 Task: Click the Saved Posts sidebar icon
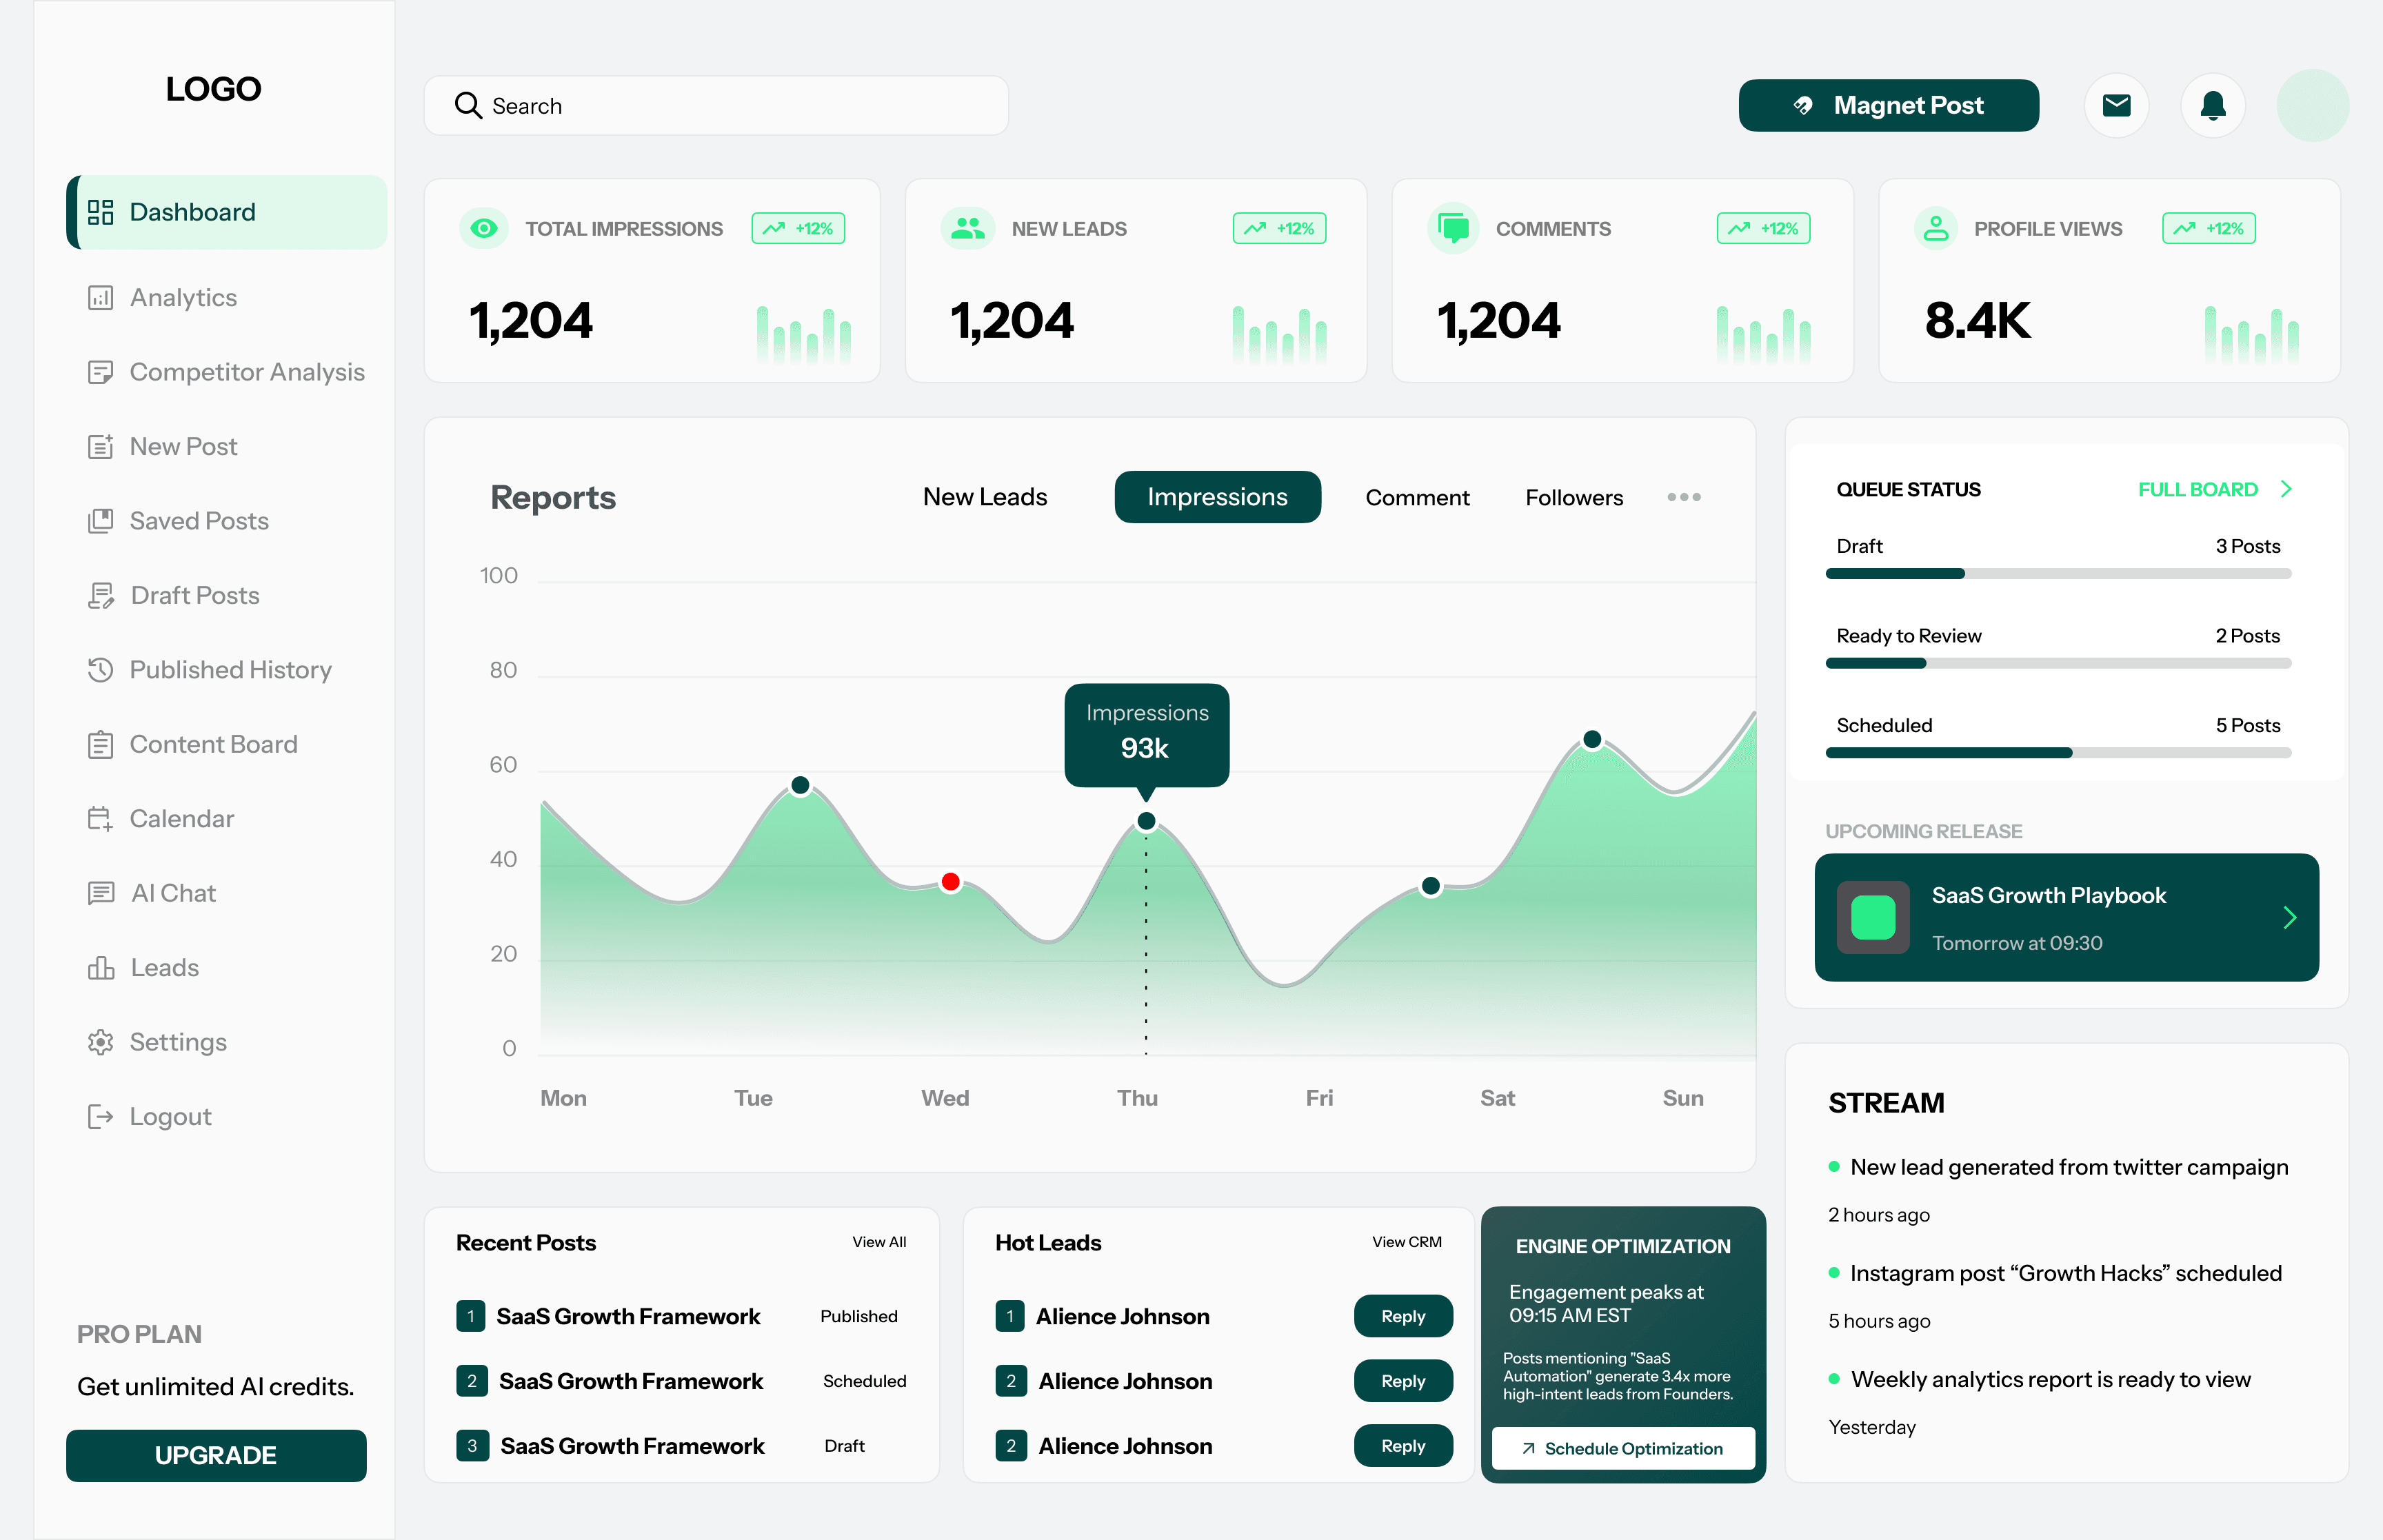100,521
